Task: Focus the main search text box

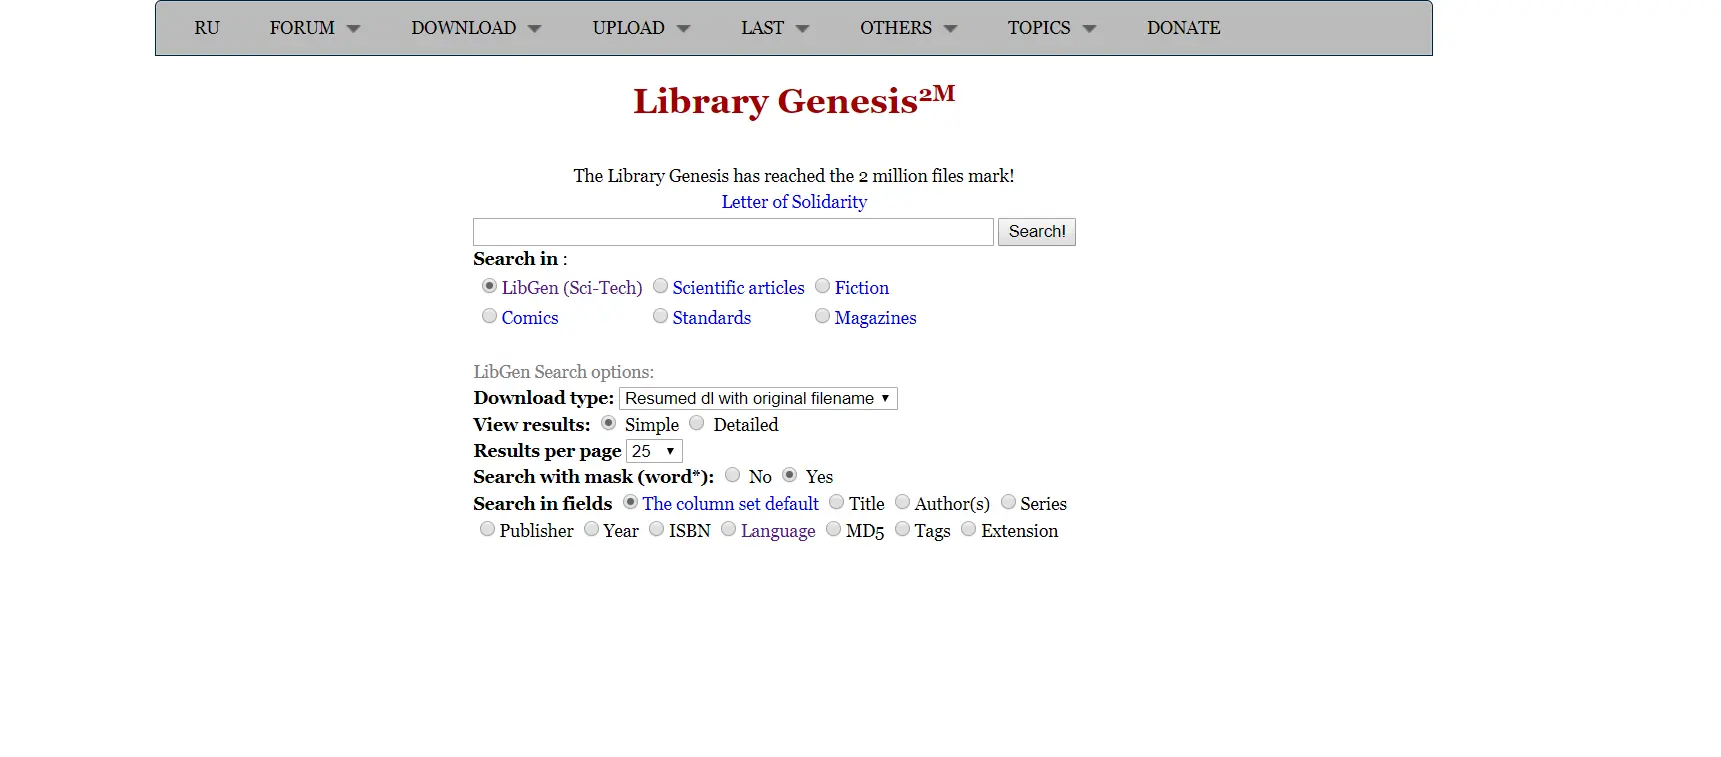Action: click(x=733, y=232)
